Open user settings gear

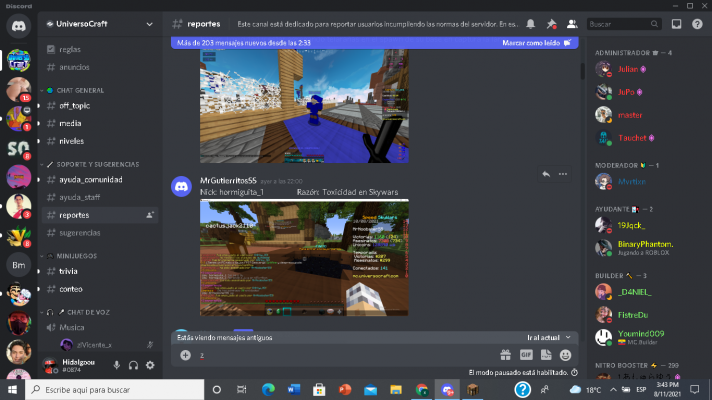click(150, 365)
